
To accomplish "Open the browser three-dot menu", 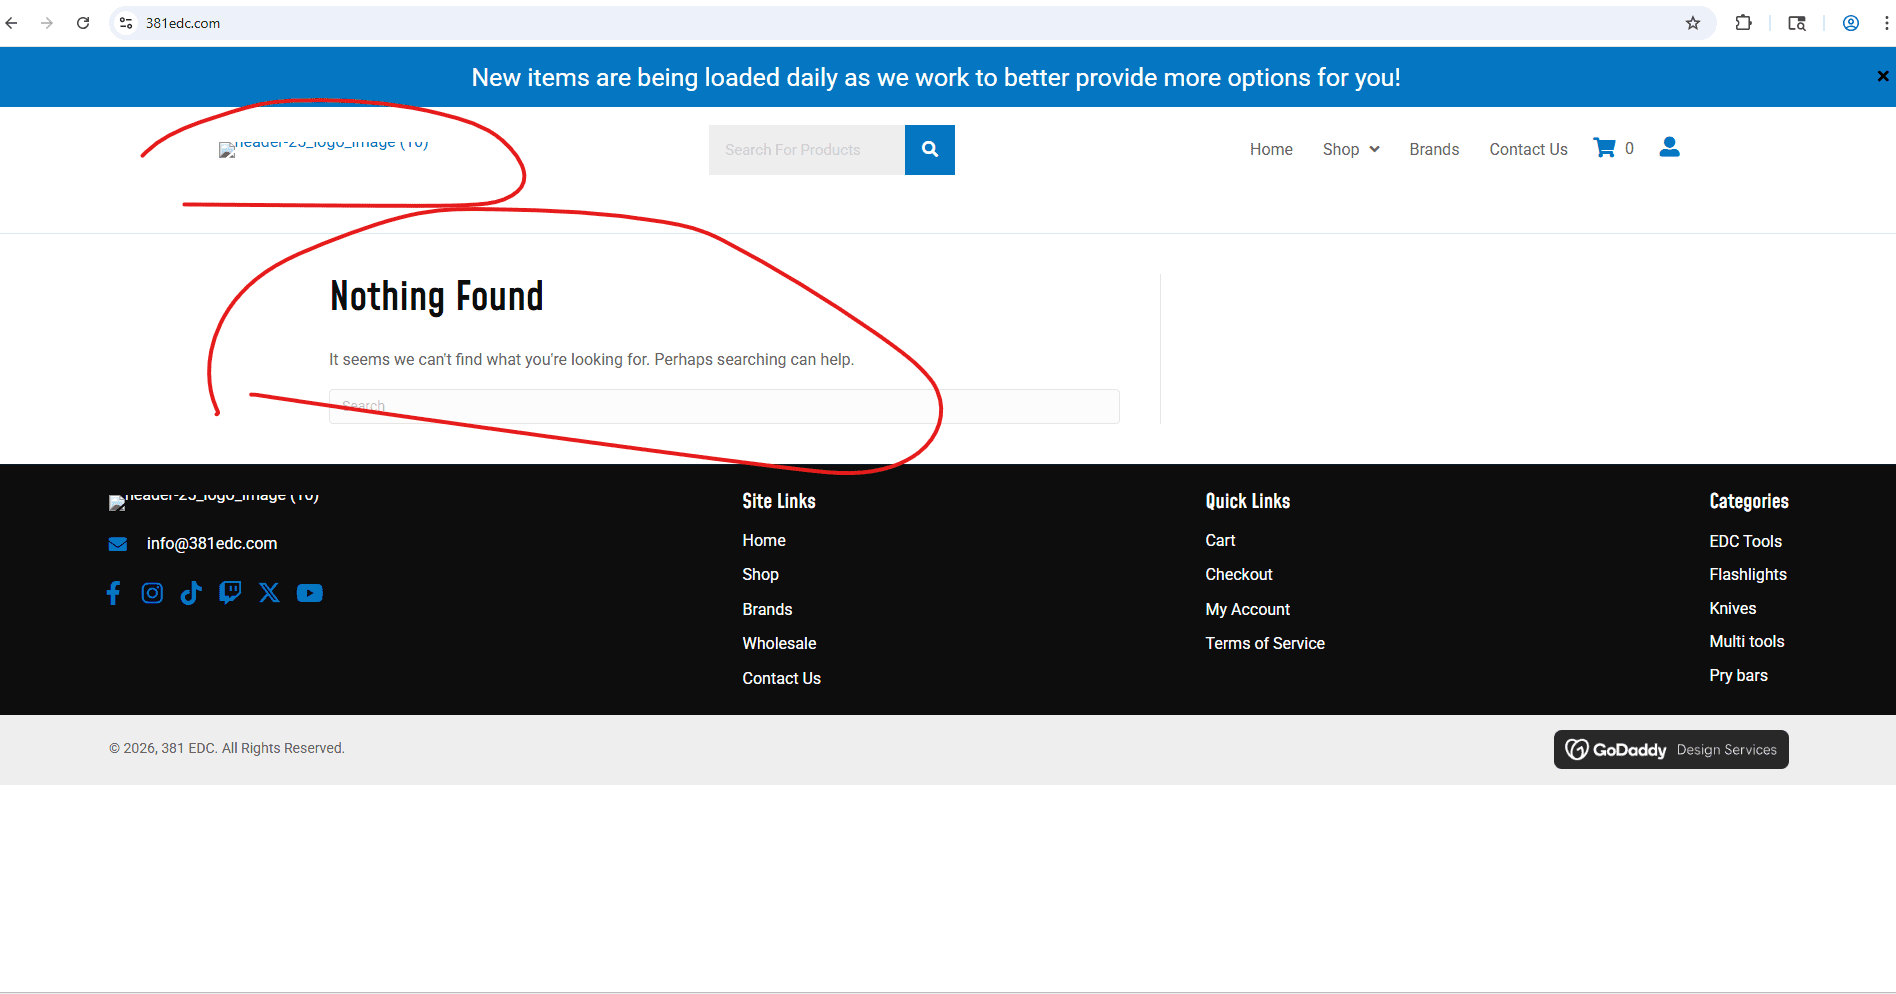I will [1886, 23].
